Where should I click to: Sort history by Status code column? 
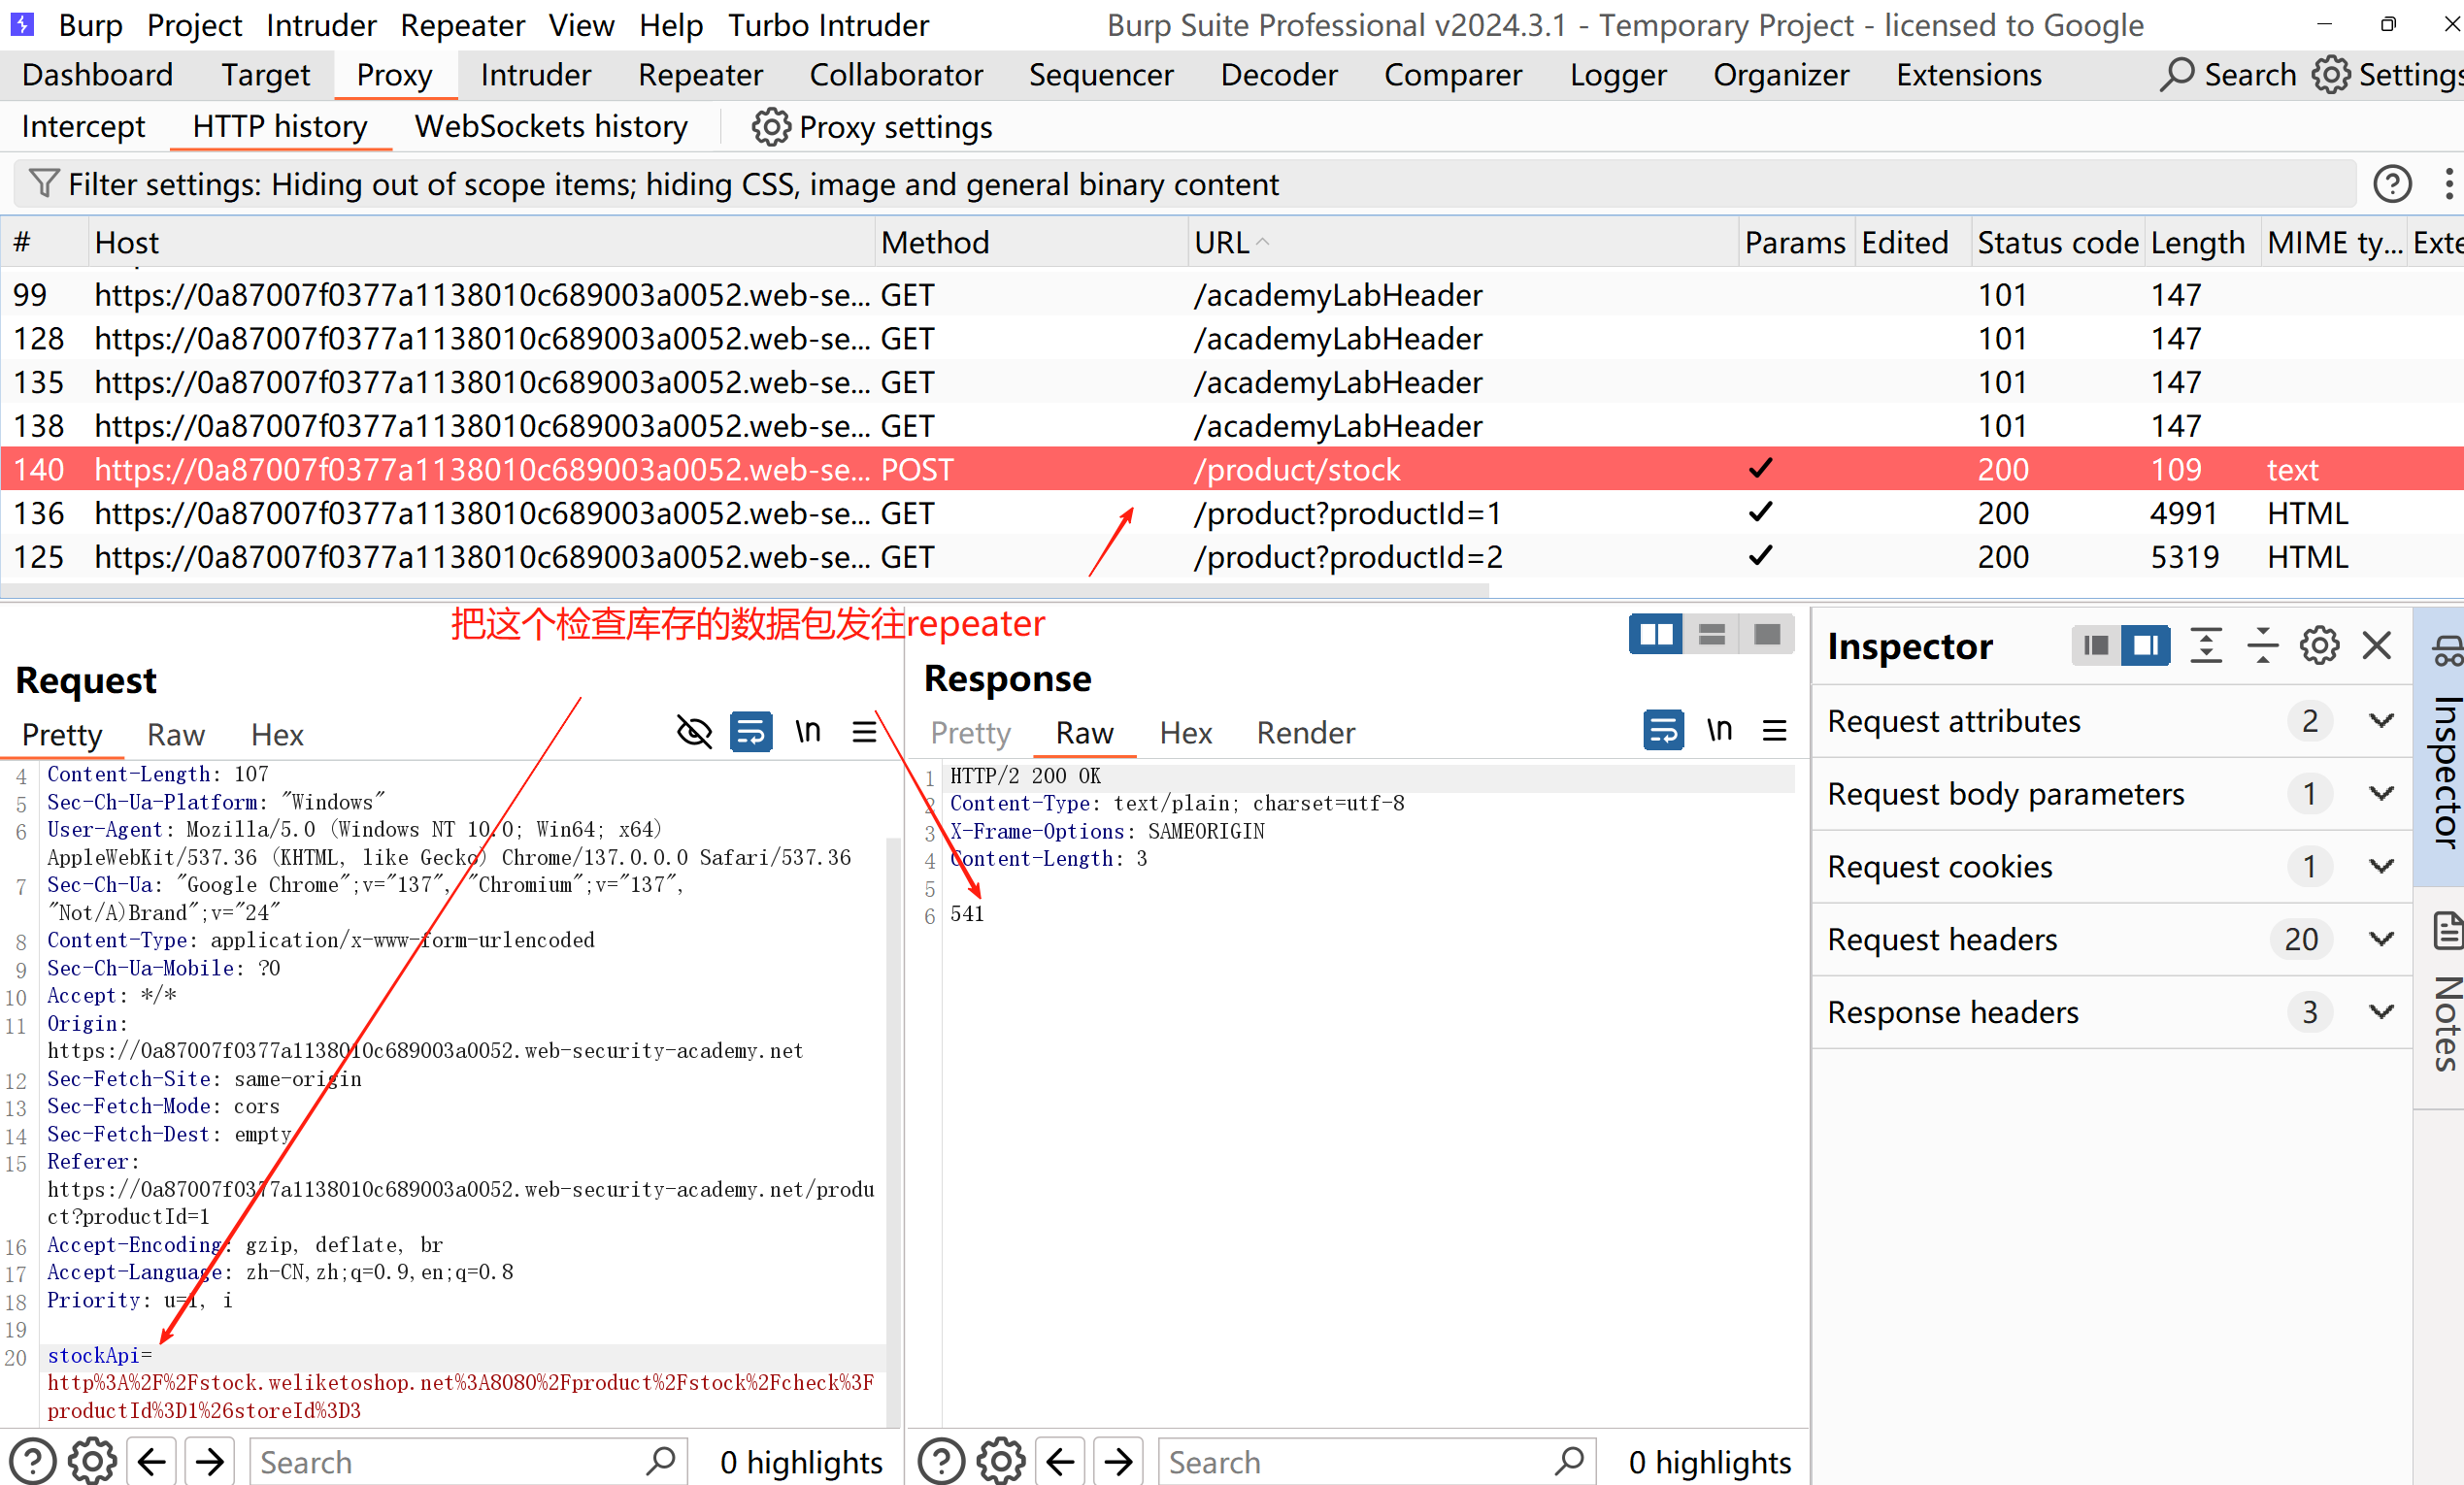point(2056,242)
